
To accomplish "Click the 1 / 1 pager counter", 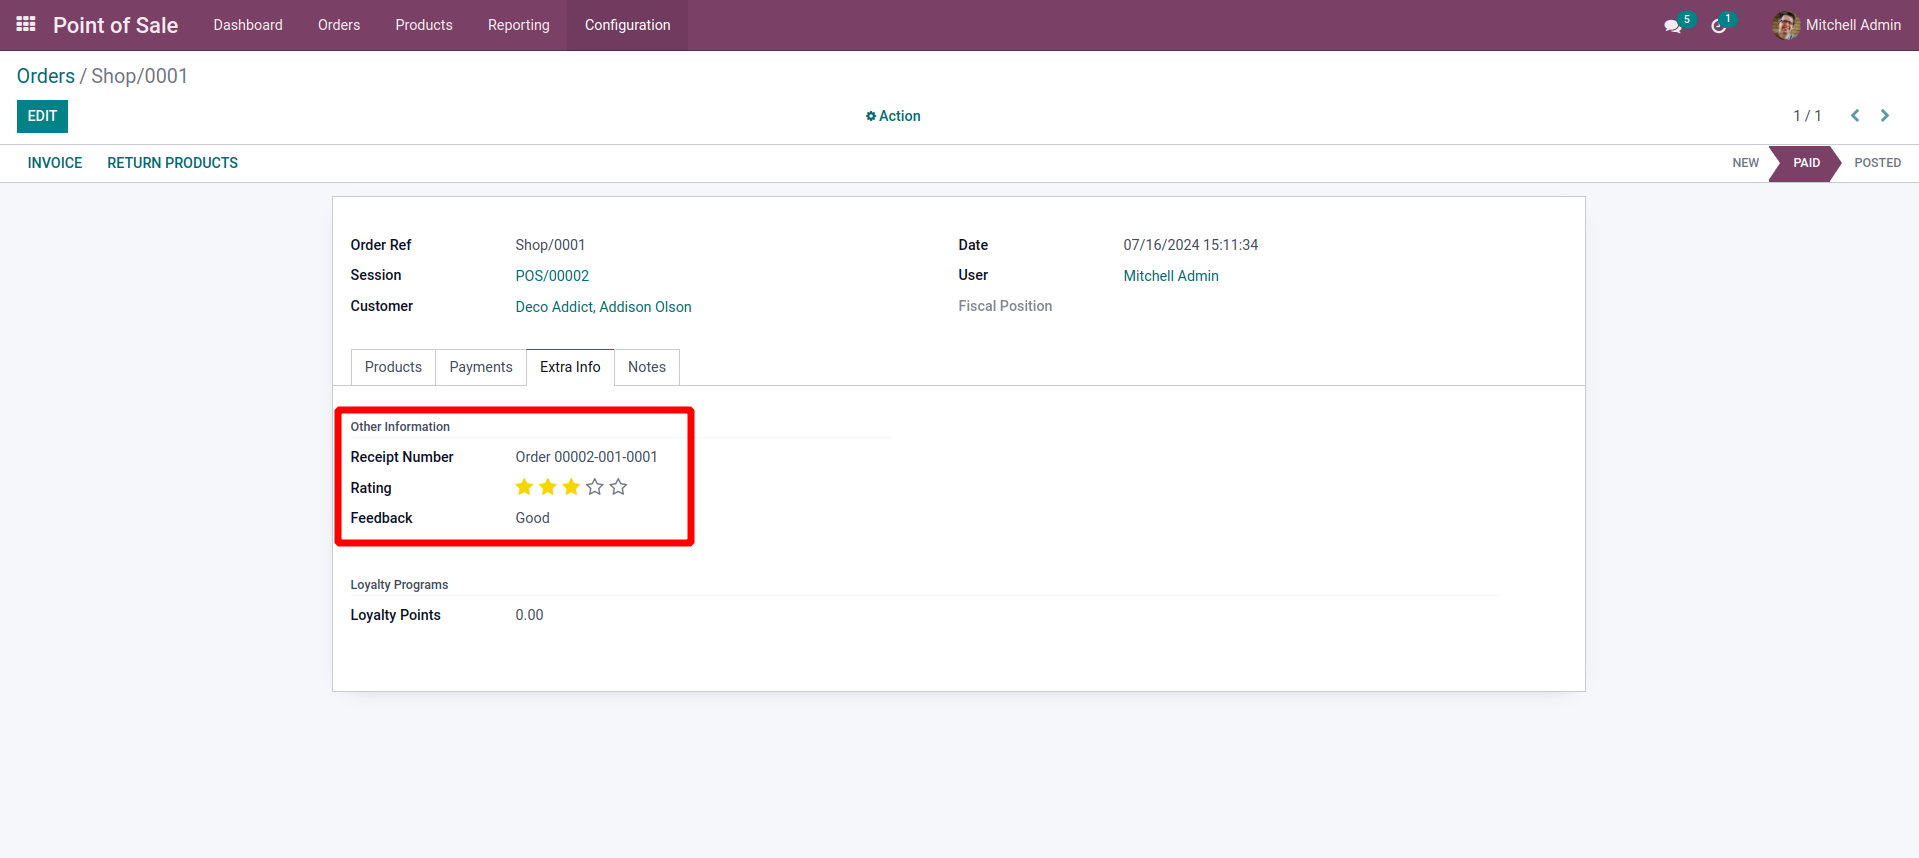I will point(1807,116).
